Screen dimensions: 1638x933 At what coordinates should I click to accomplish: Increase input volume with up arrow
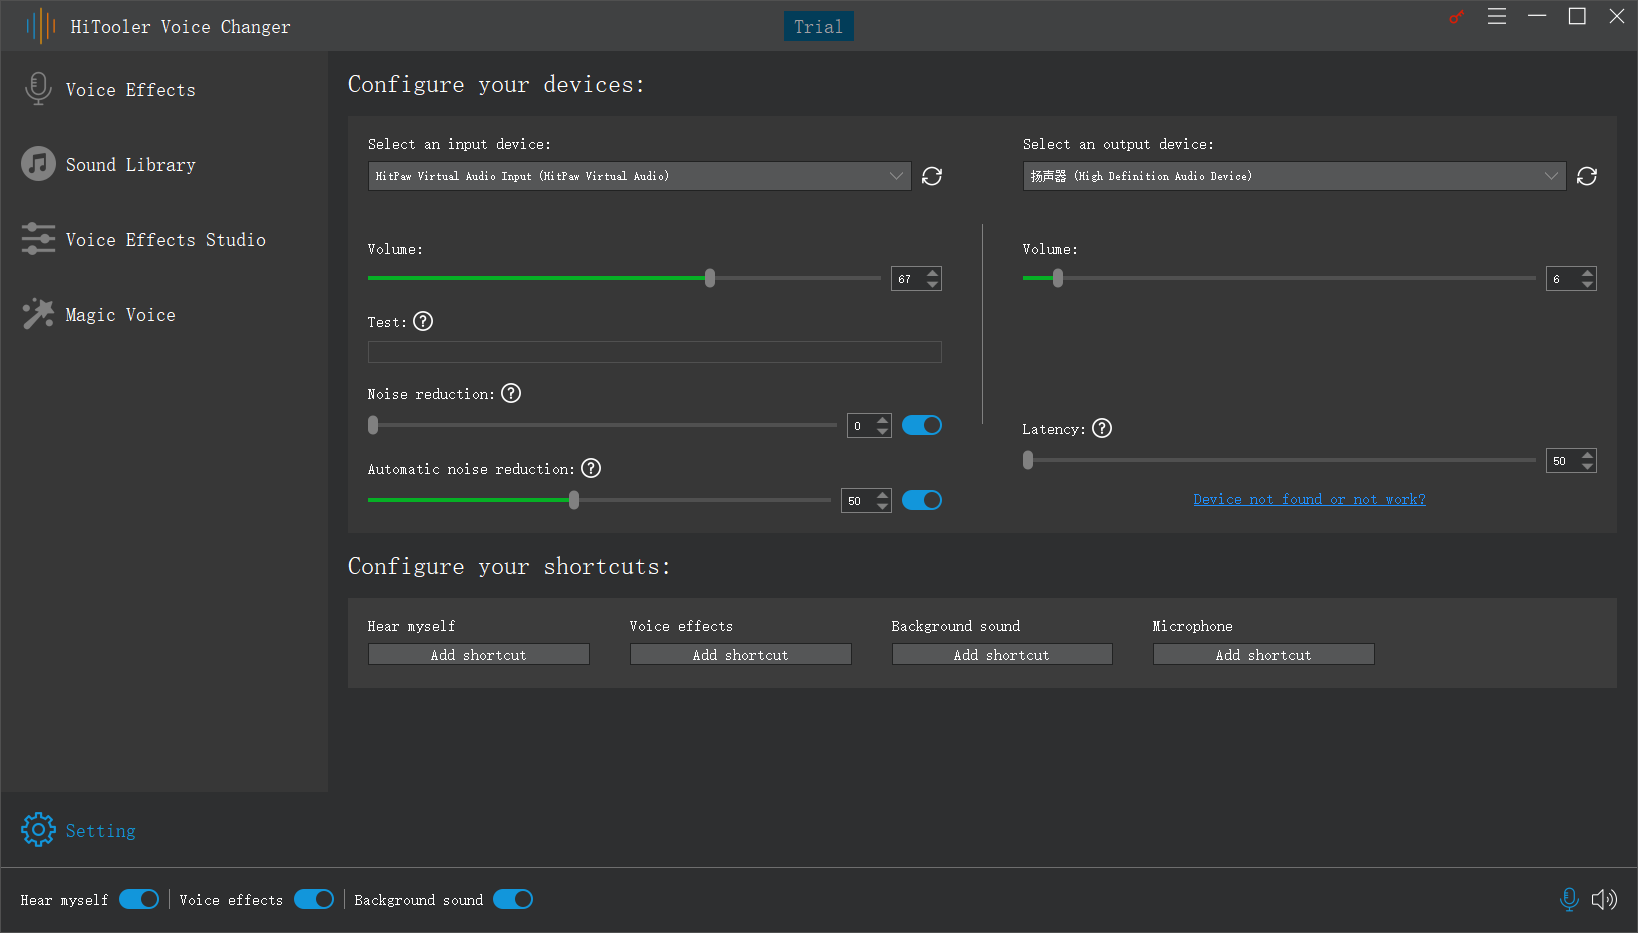point(933,273)
